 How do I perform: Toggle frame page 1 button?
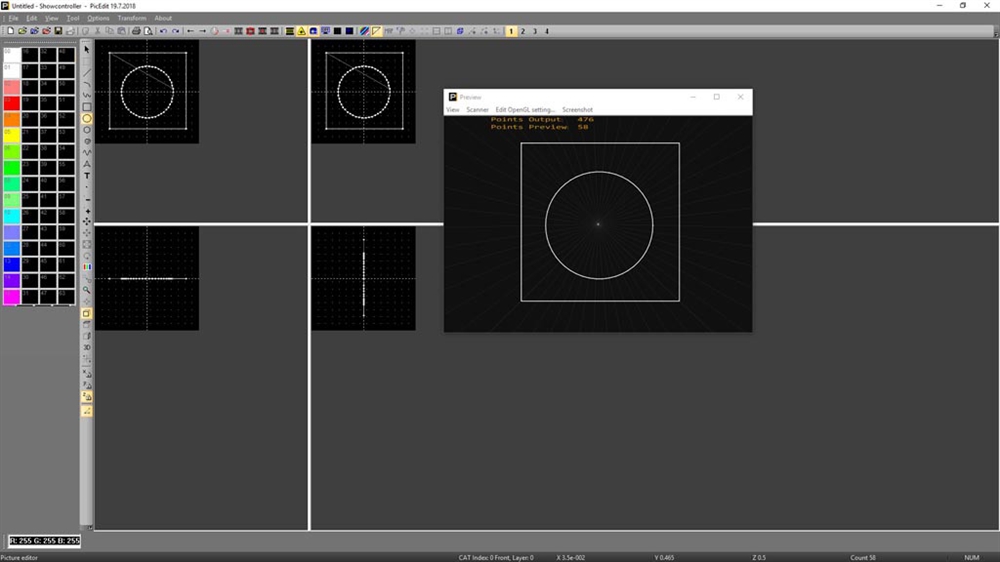click(x=511, y=31)
